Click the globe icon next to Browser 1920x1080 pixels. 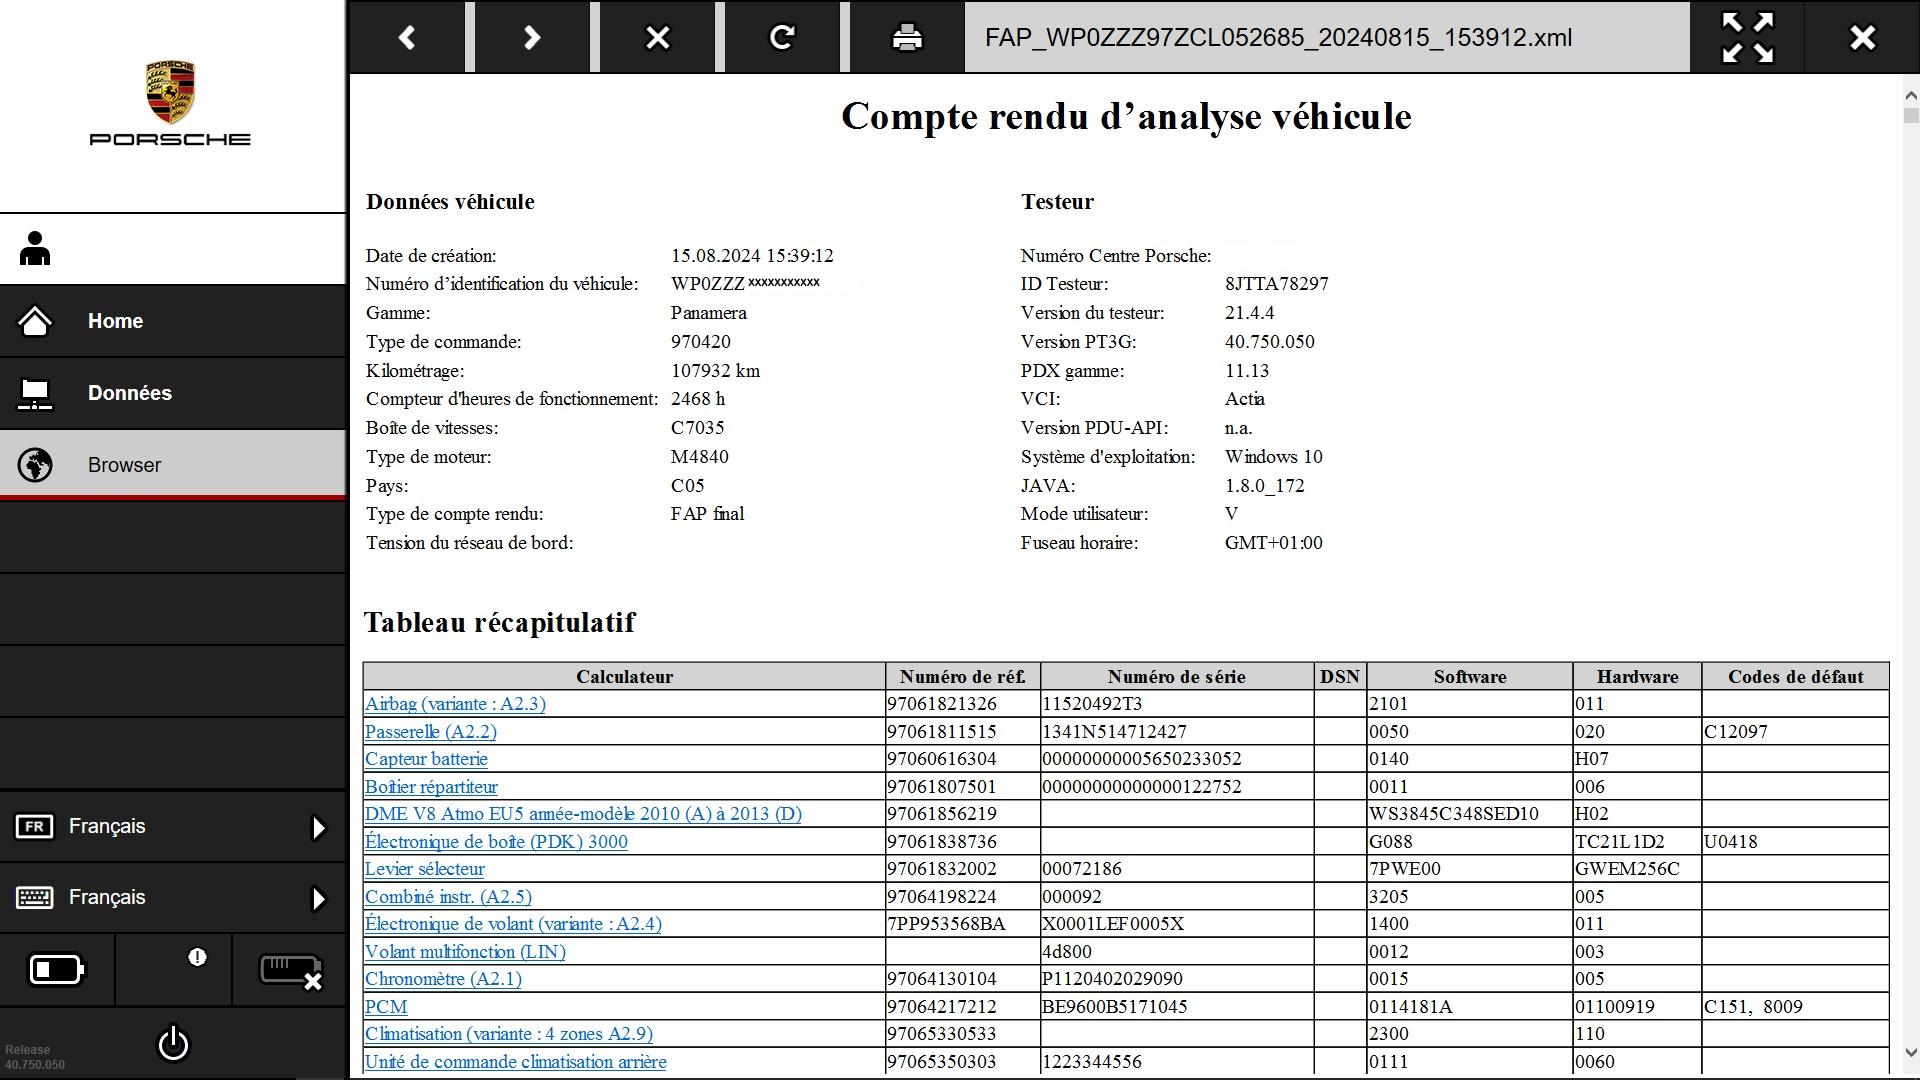[35, 465]
